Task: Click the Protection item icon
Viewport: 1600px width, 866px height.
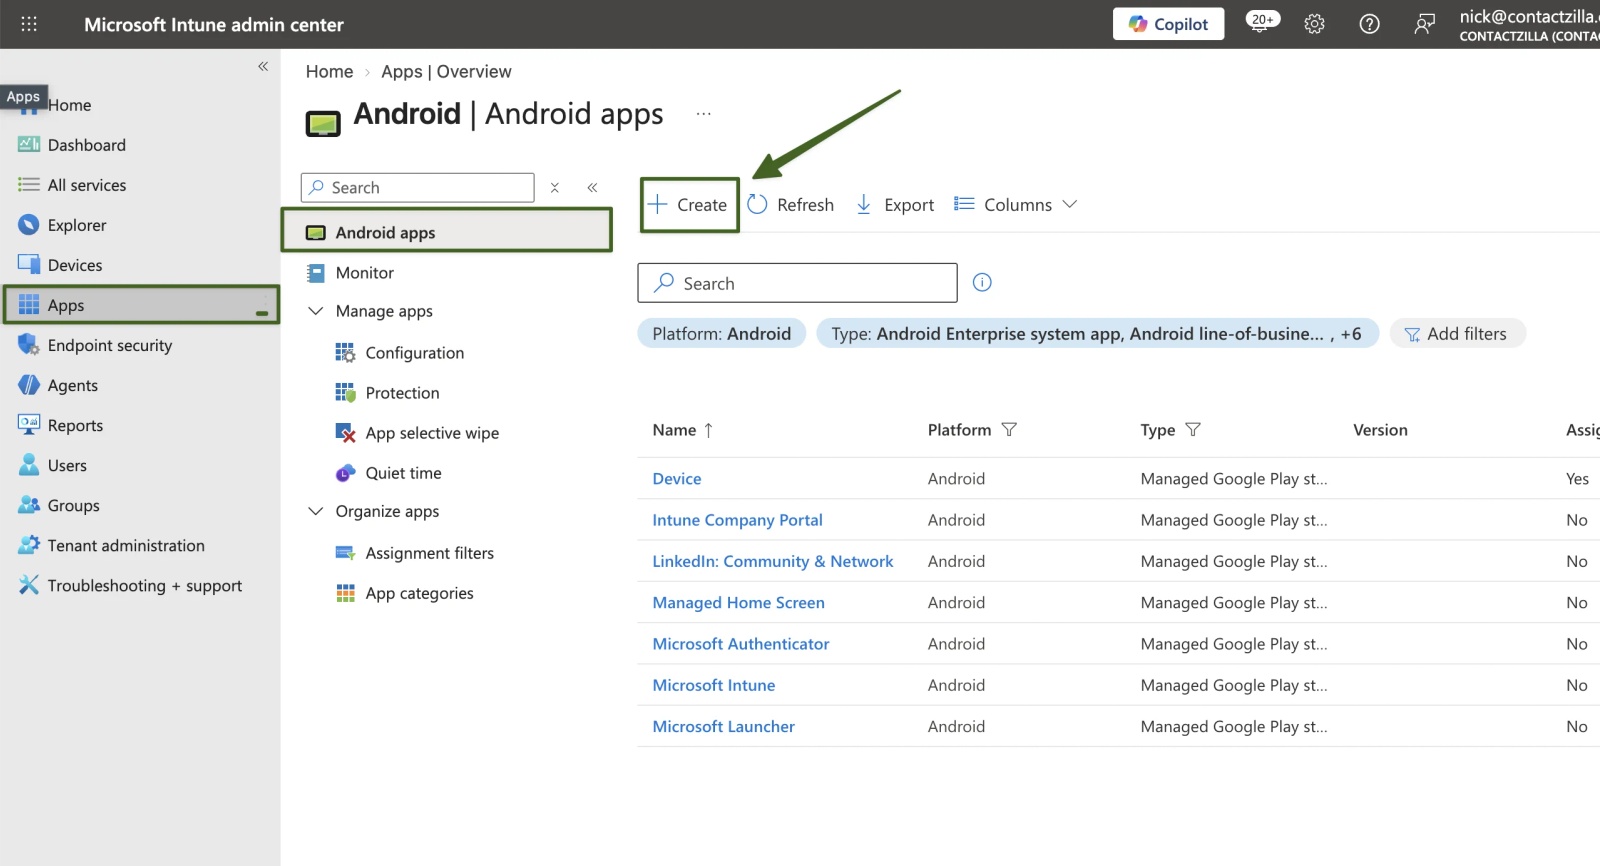Action: (345, 392)
